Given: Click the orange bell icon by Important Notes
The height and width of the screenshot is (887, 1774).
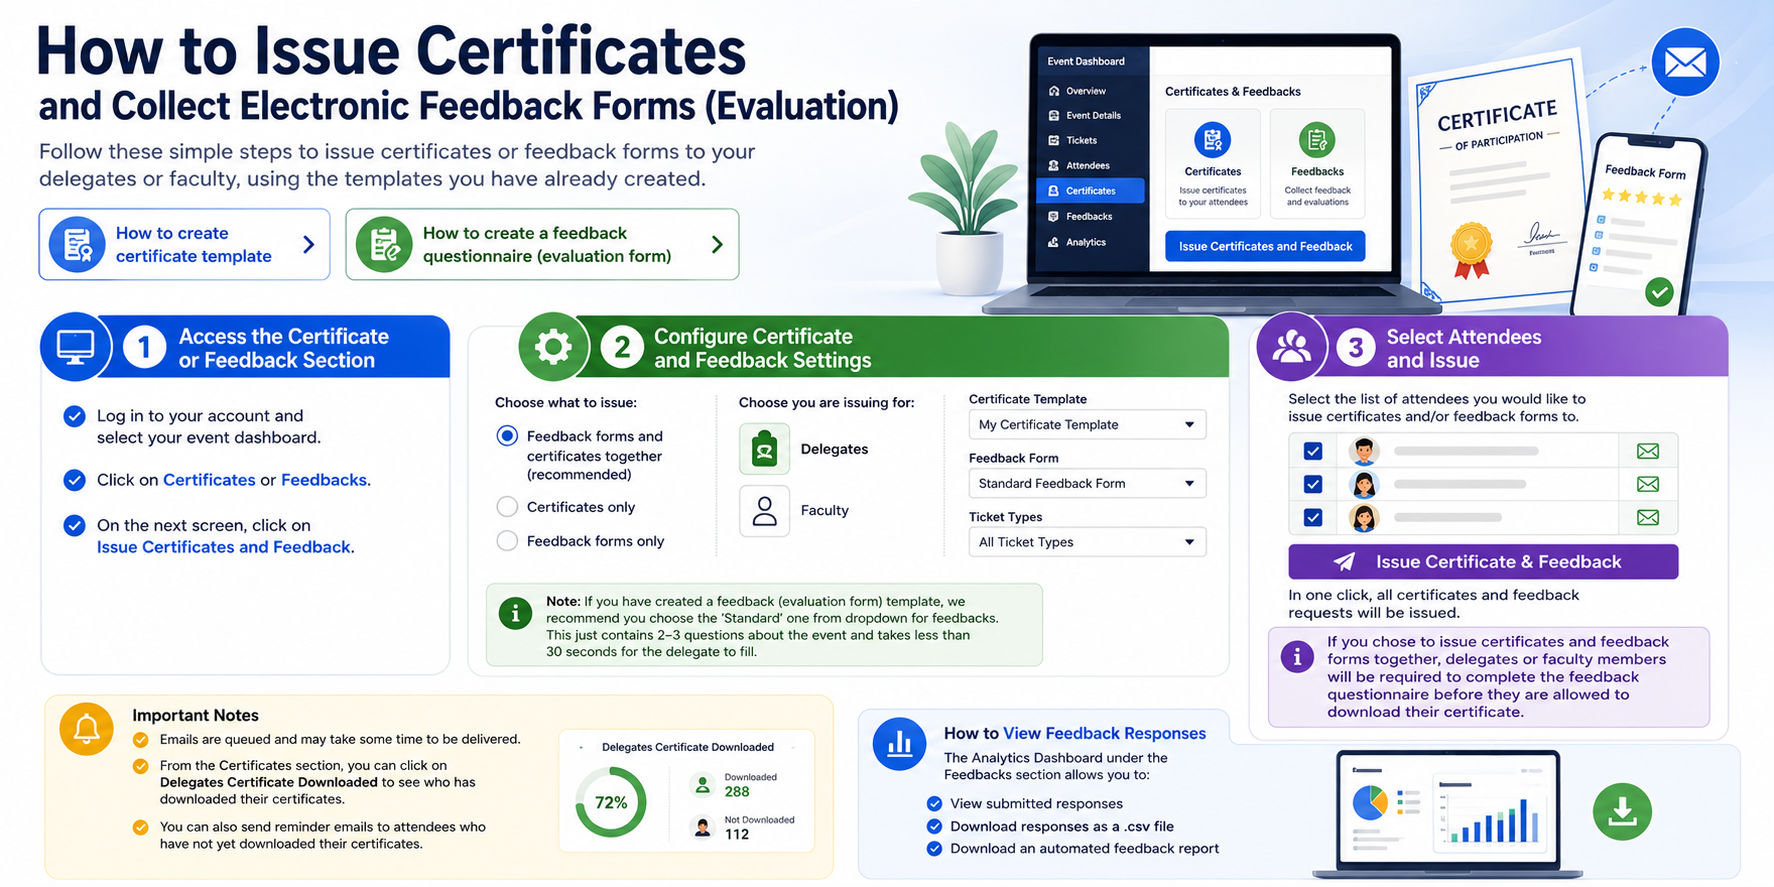Looking at the screenshot, I should tap(86, 728).
